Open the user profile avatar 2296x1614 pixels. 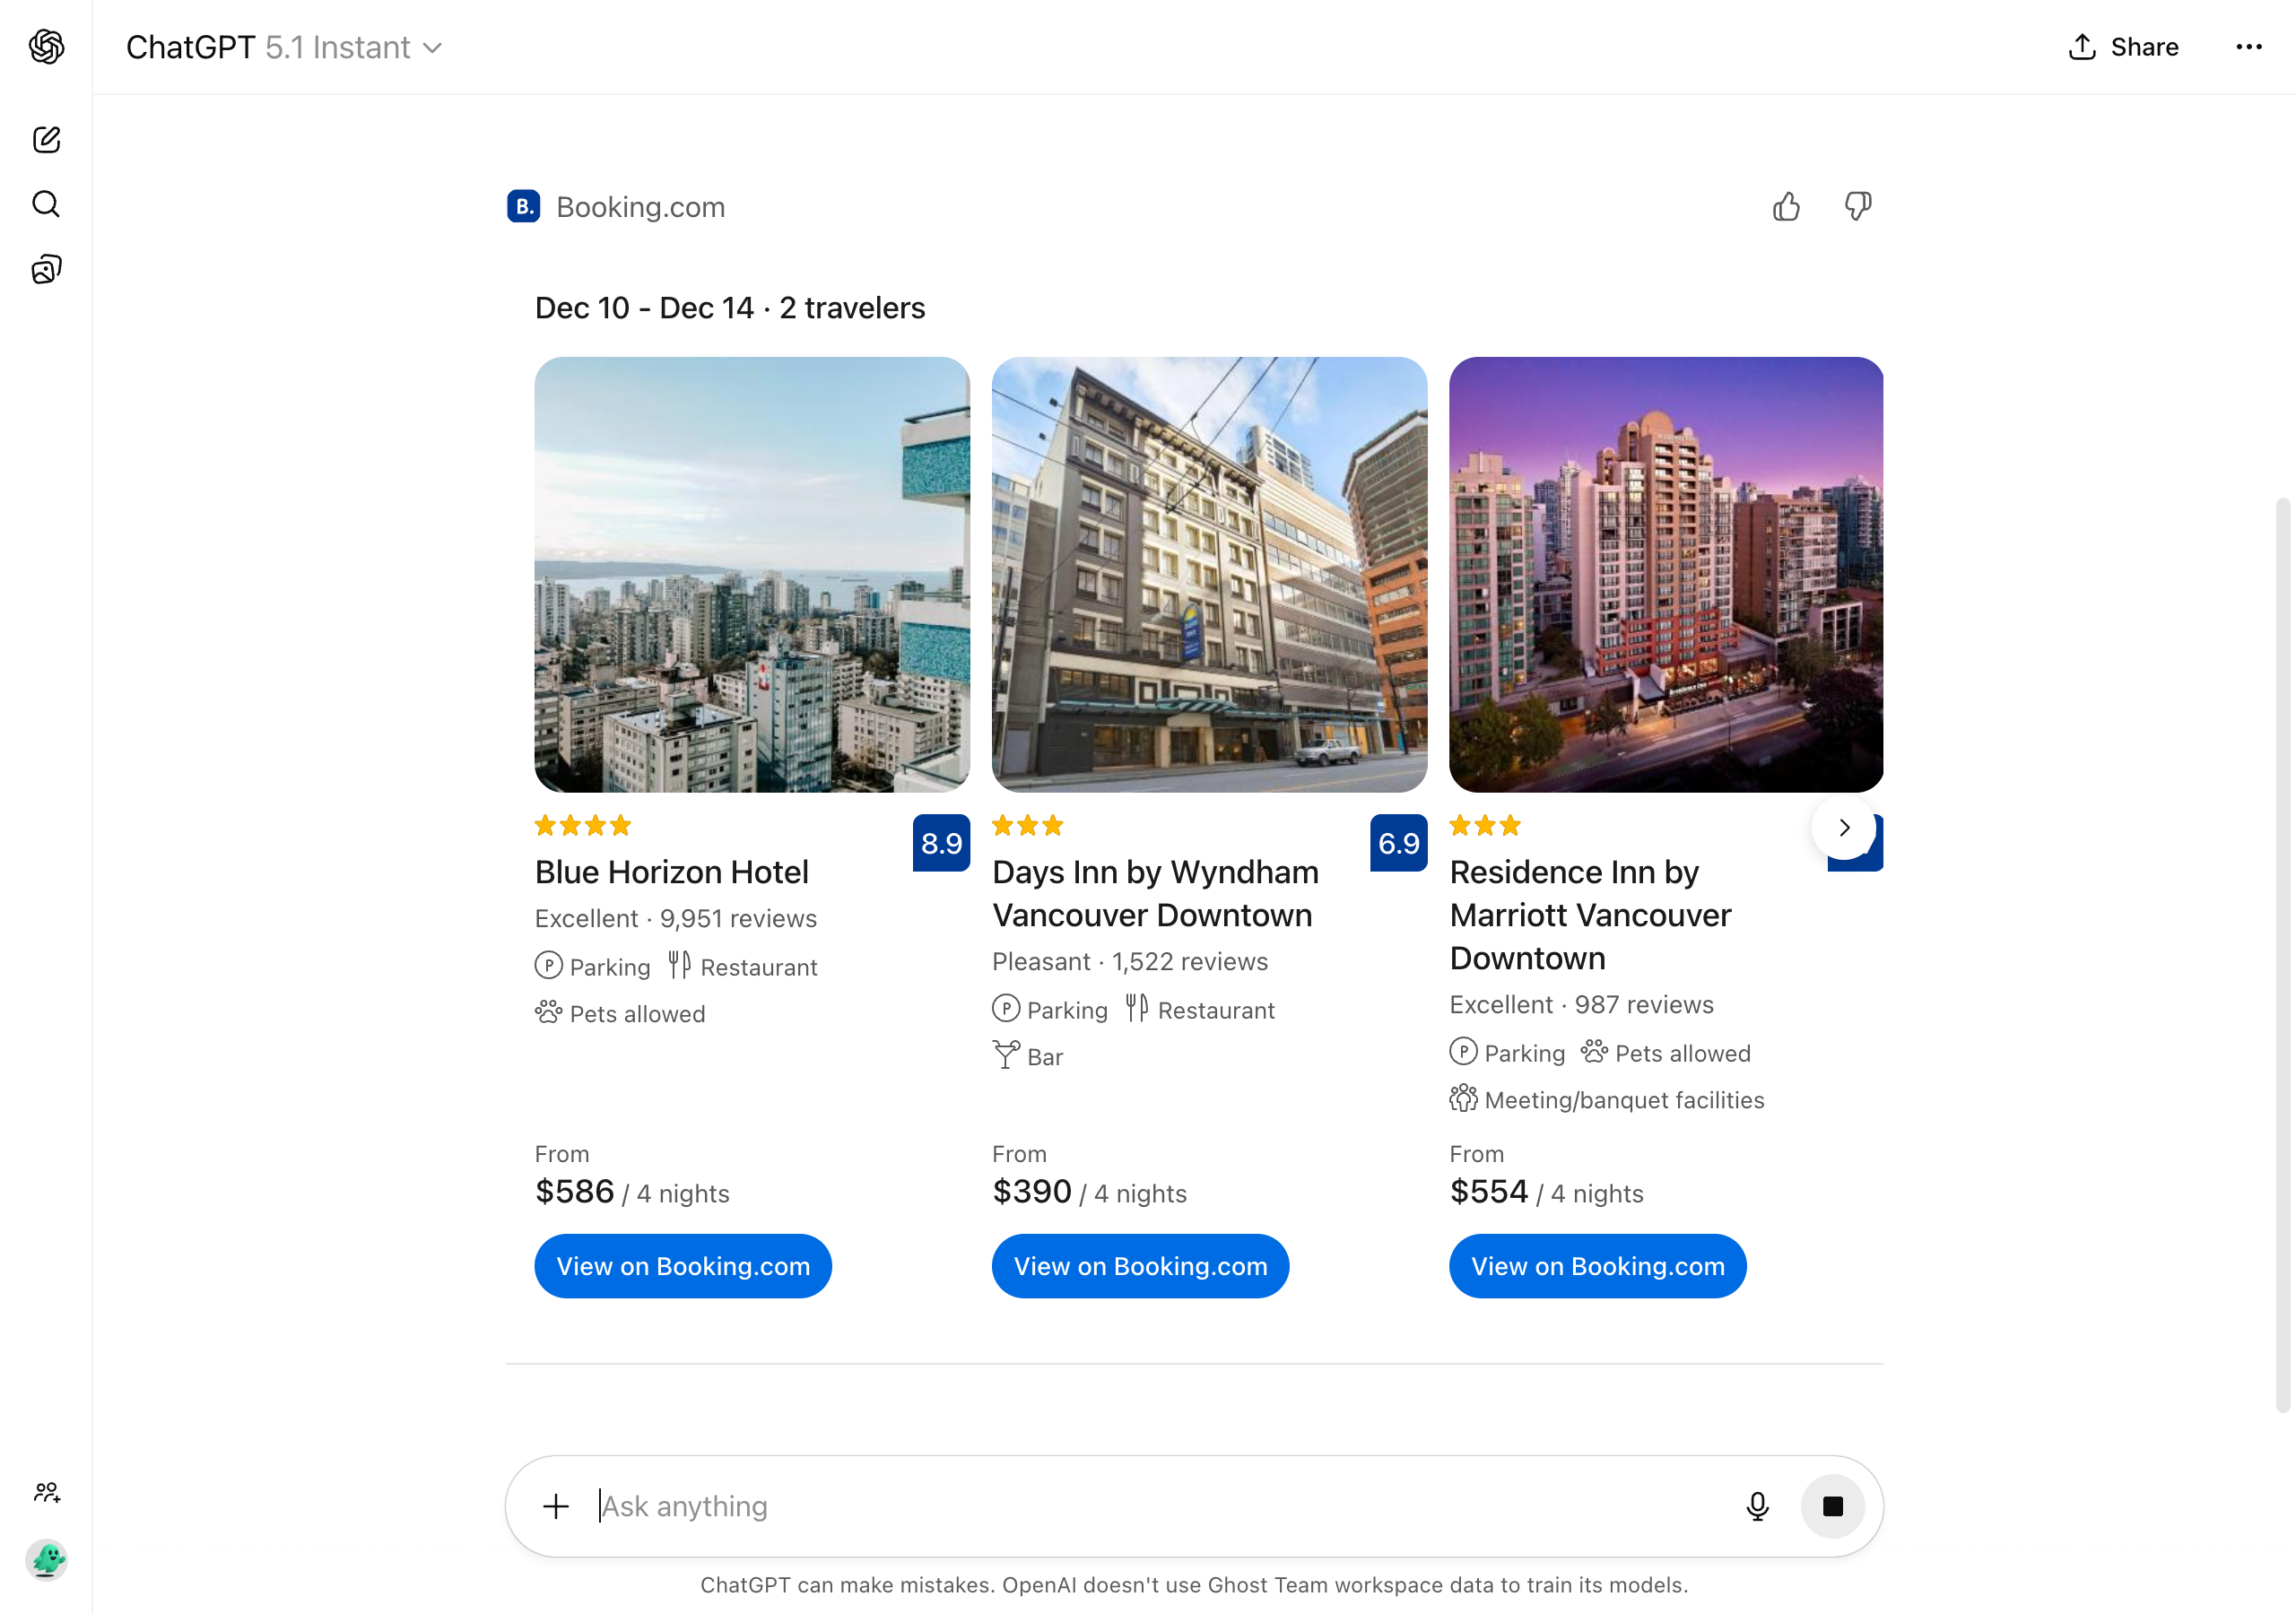coord(46,1559)
